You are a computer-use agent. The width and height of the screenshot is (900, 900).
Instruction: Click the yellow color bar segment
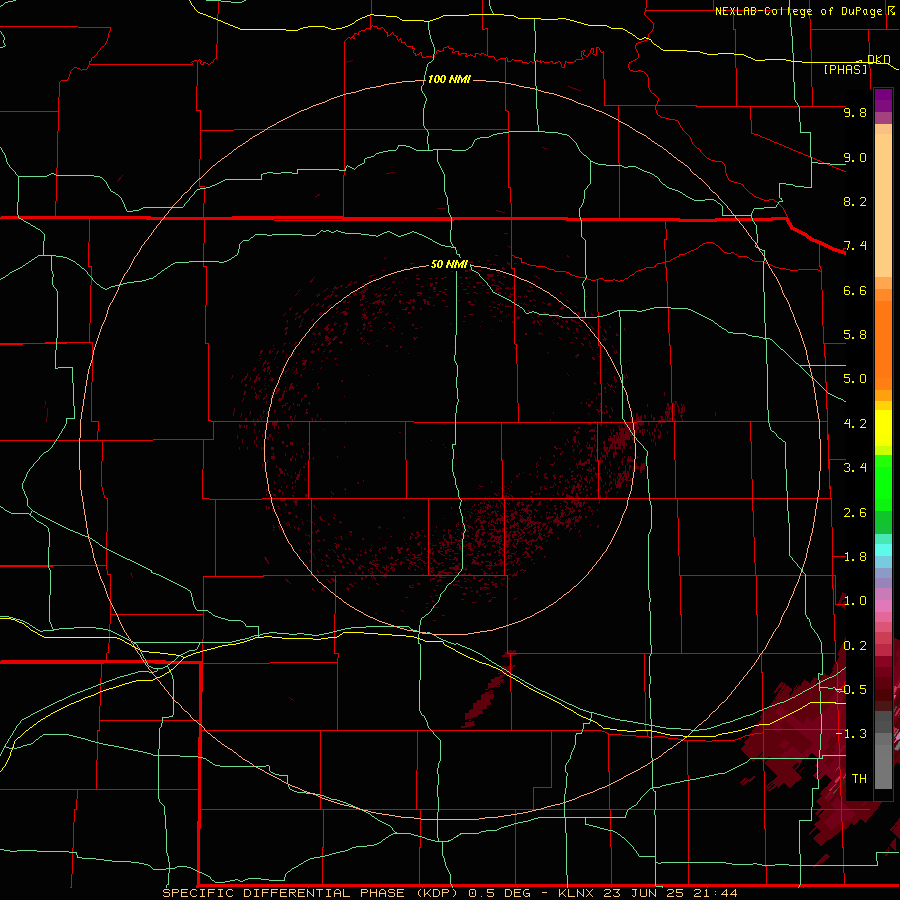point(883,428)
